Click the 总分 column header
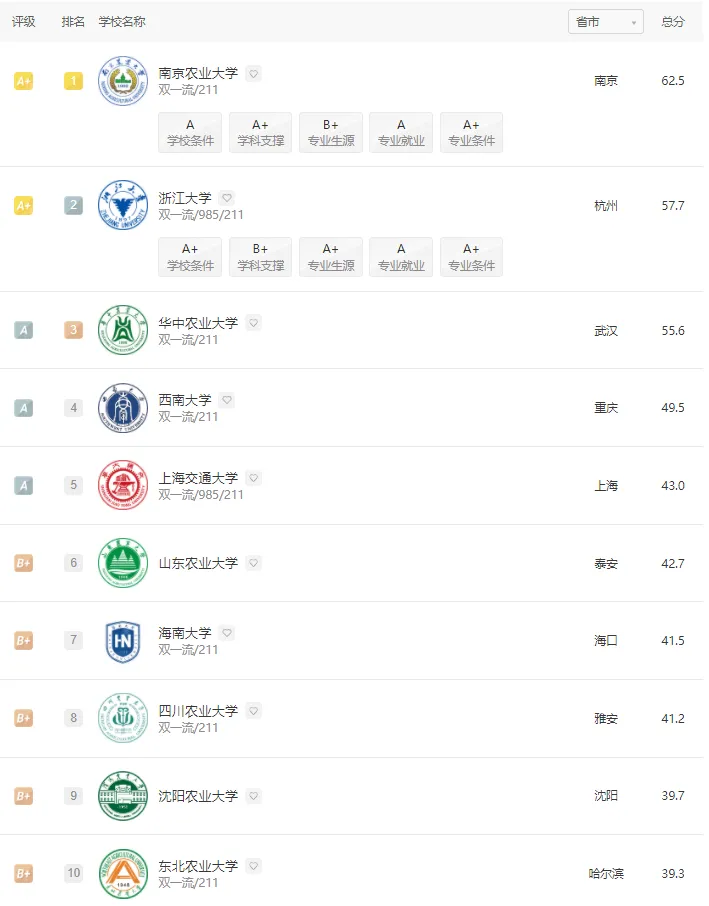The height and width of the screenshot is (906, 709). pos(673,22)
